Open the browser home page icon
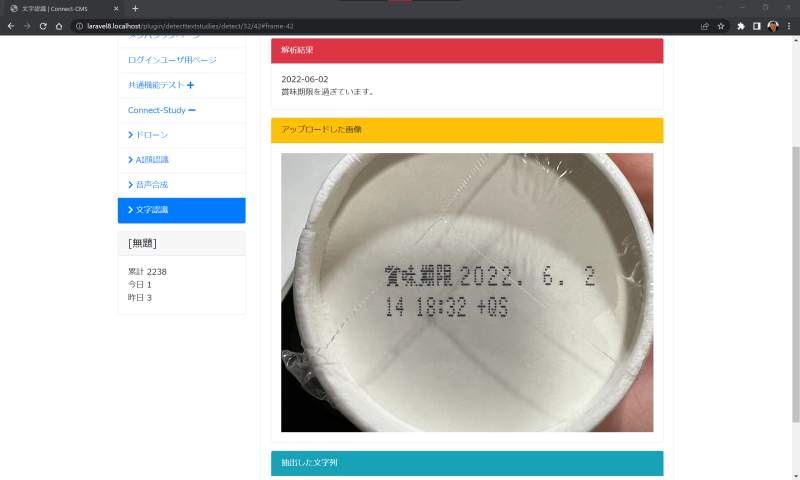Viewport: 800px width, 480px height. pyautogui.click(x=59, y=26)
